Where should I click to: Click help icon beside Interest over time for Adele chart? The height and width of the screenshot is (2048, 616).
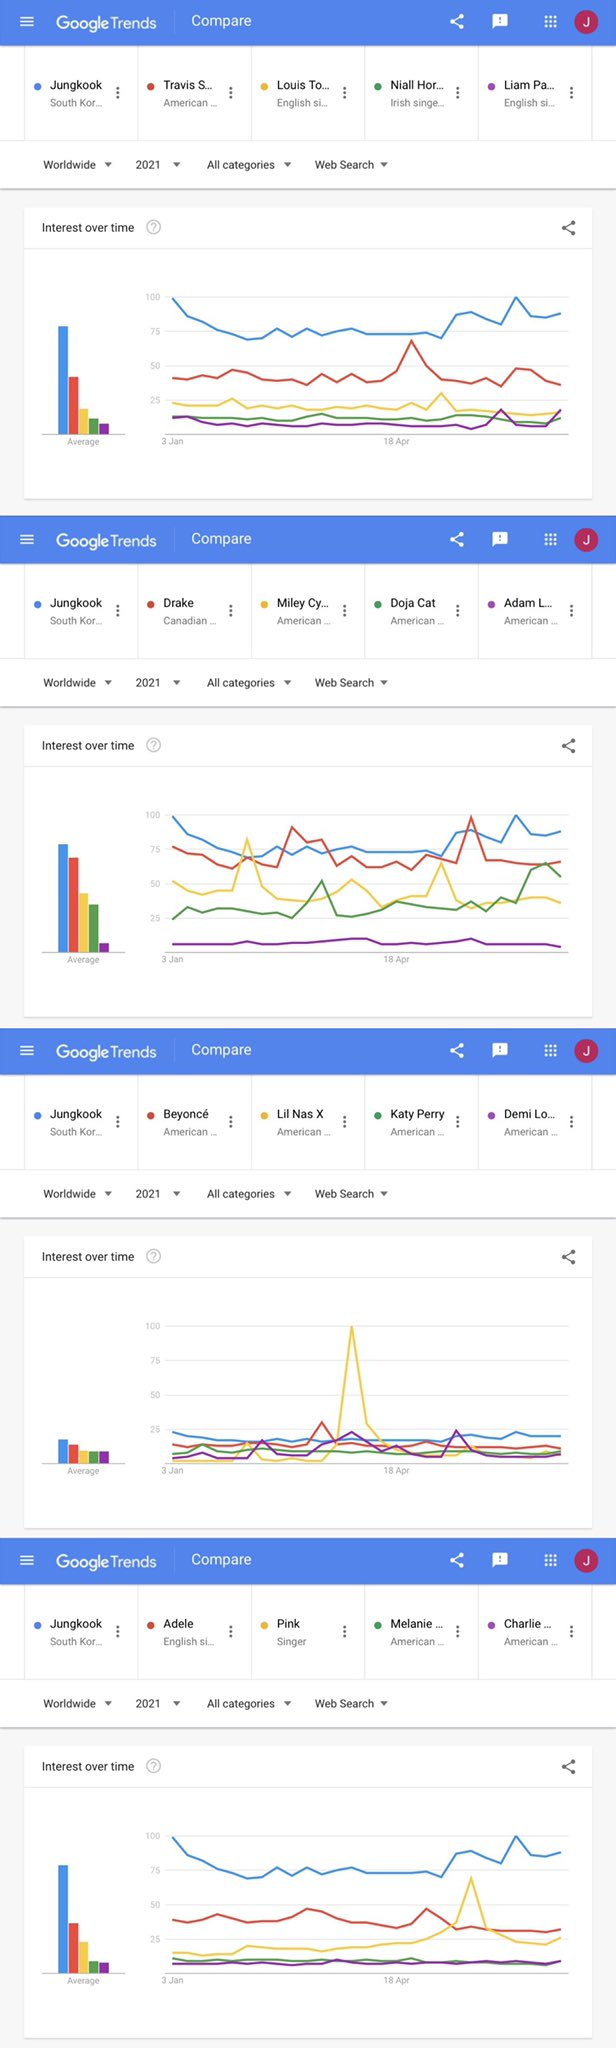[x=154, y=1766]
